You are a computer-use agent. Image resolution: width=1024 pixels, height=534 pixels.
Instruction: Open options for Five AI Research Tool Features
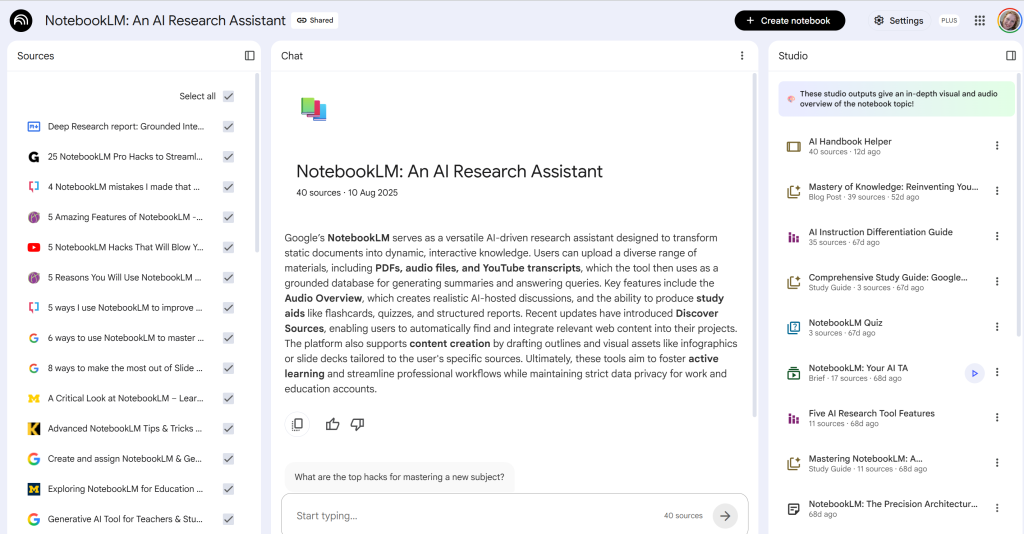pos(997,418)
